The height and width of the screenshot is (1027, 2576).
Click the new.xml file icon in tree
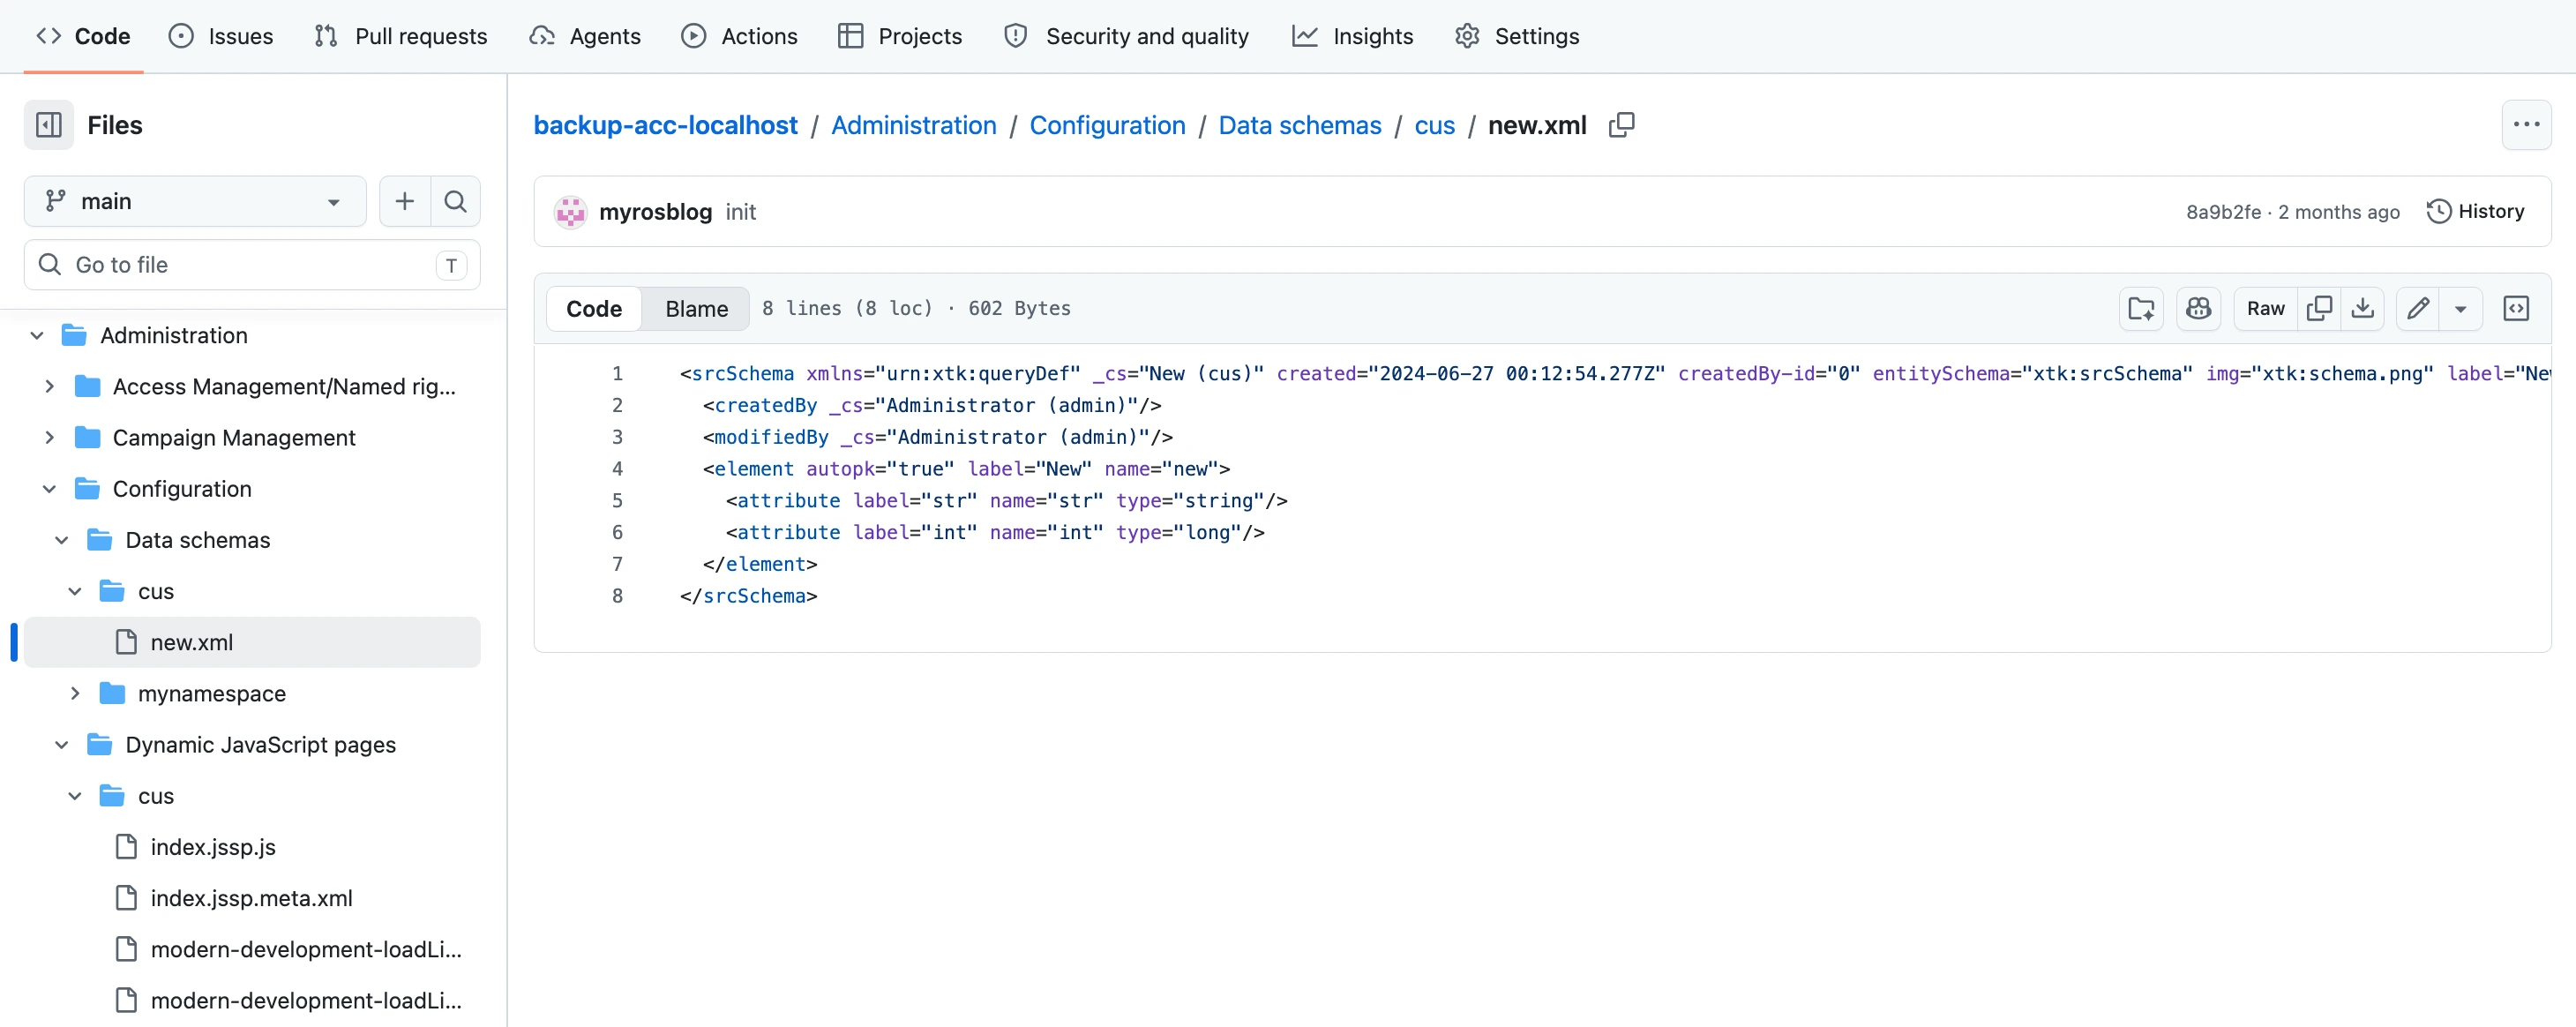tap(126, 642)
